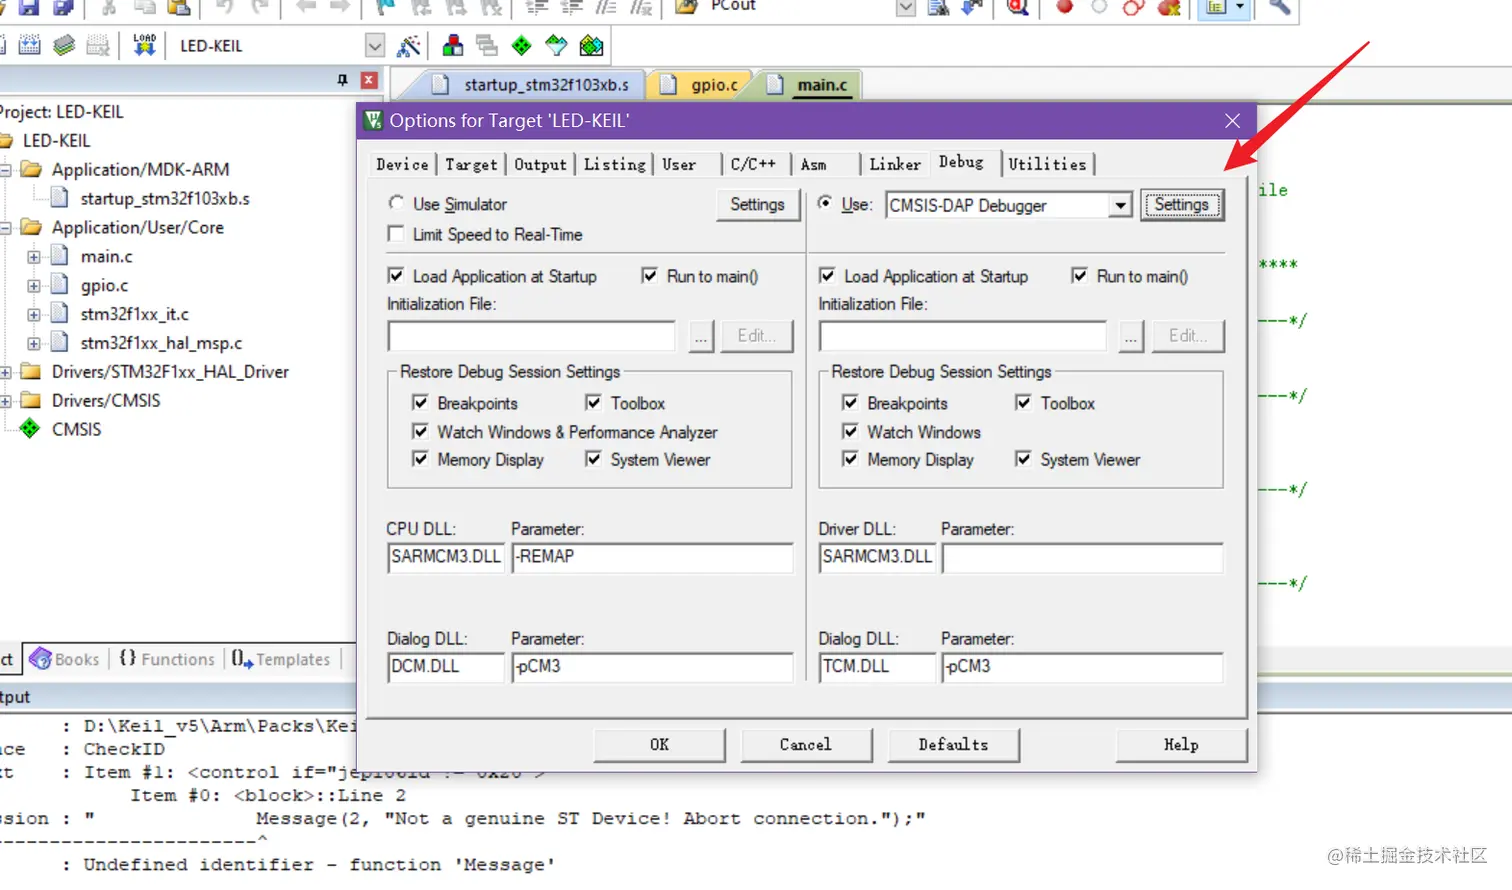The height and width of the screenshot is (890, 1512).
Task: Toggle simulator-side Breakpoints checkbox
Action: [x=421, y=402]
